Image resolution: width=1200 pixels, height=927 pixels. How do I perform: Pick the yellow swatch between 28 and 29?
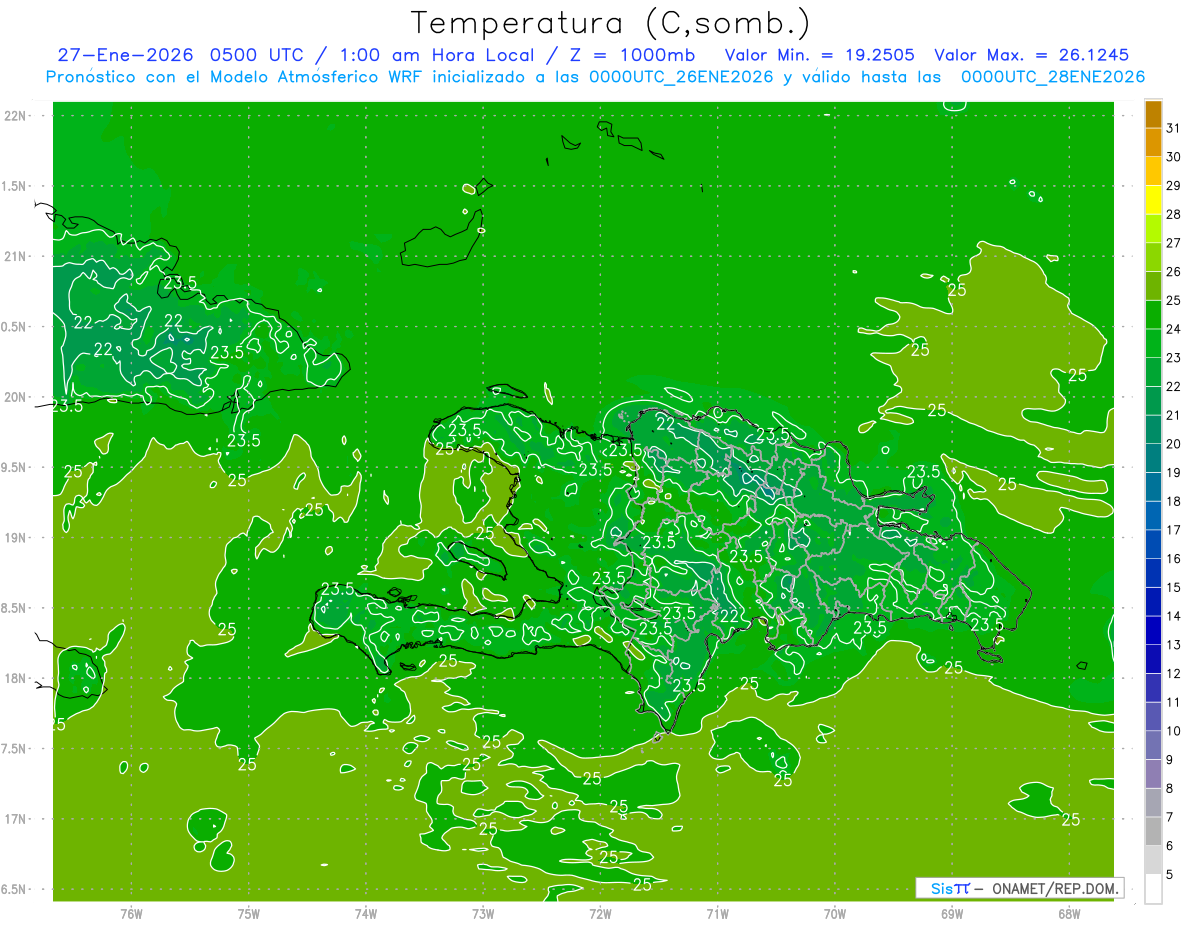coord(1153,200)
